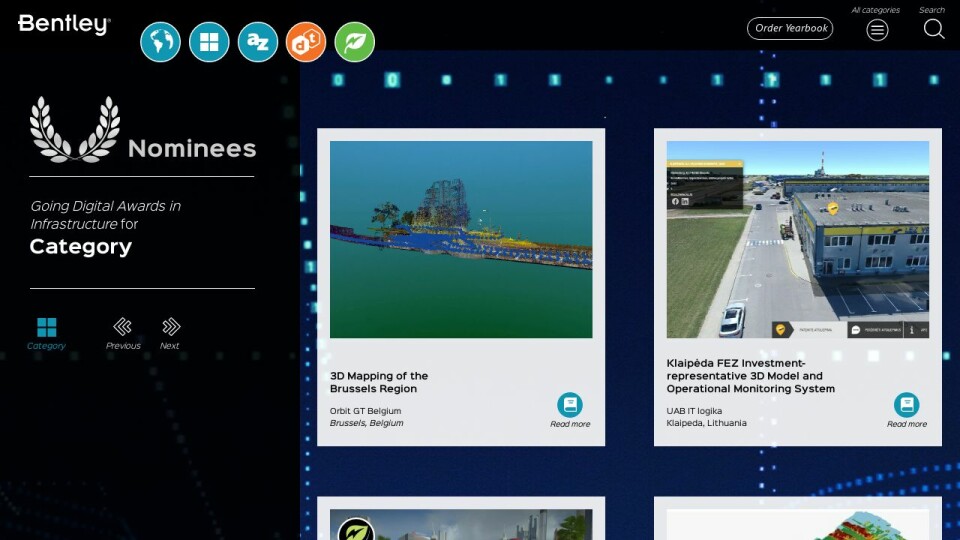960x540 pixels.
Task: Open the green leaf sustainability icon
Action: point(354,42)
